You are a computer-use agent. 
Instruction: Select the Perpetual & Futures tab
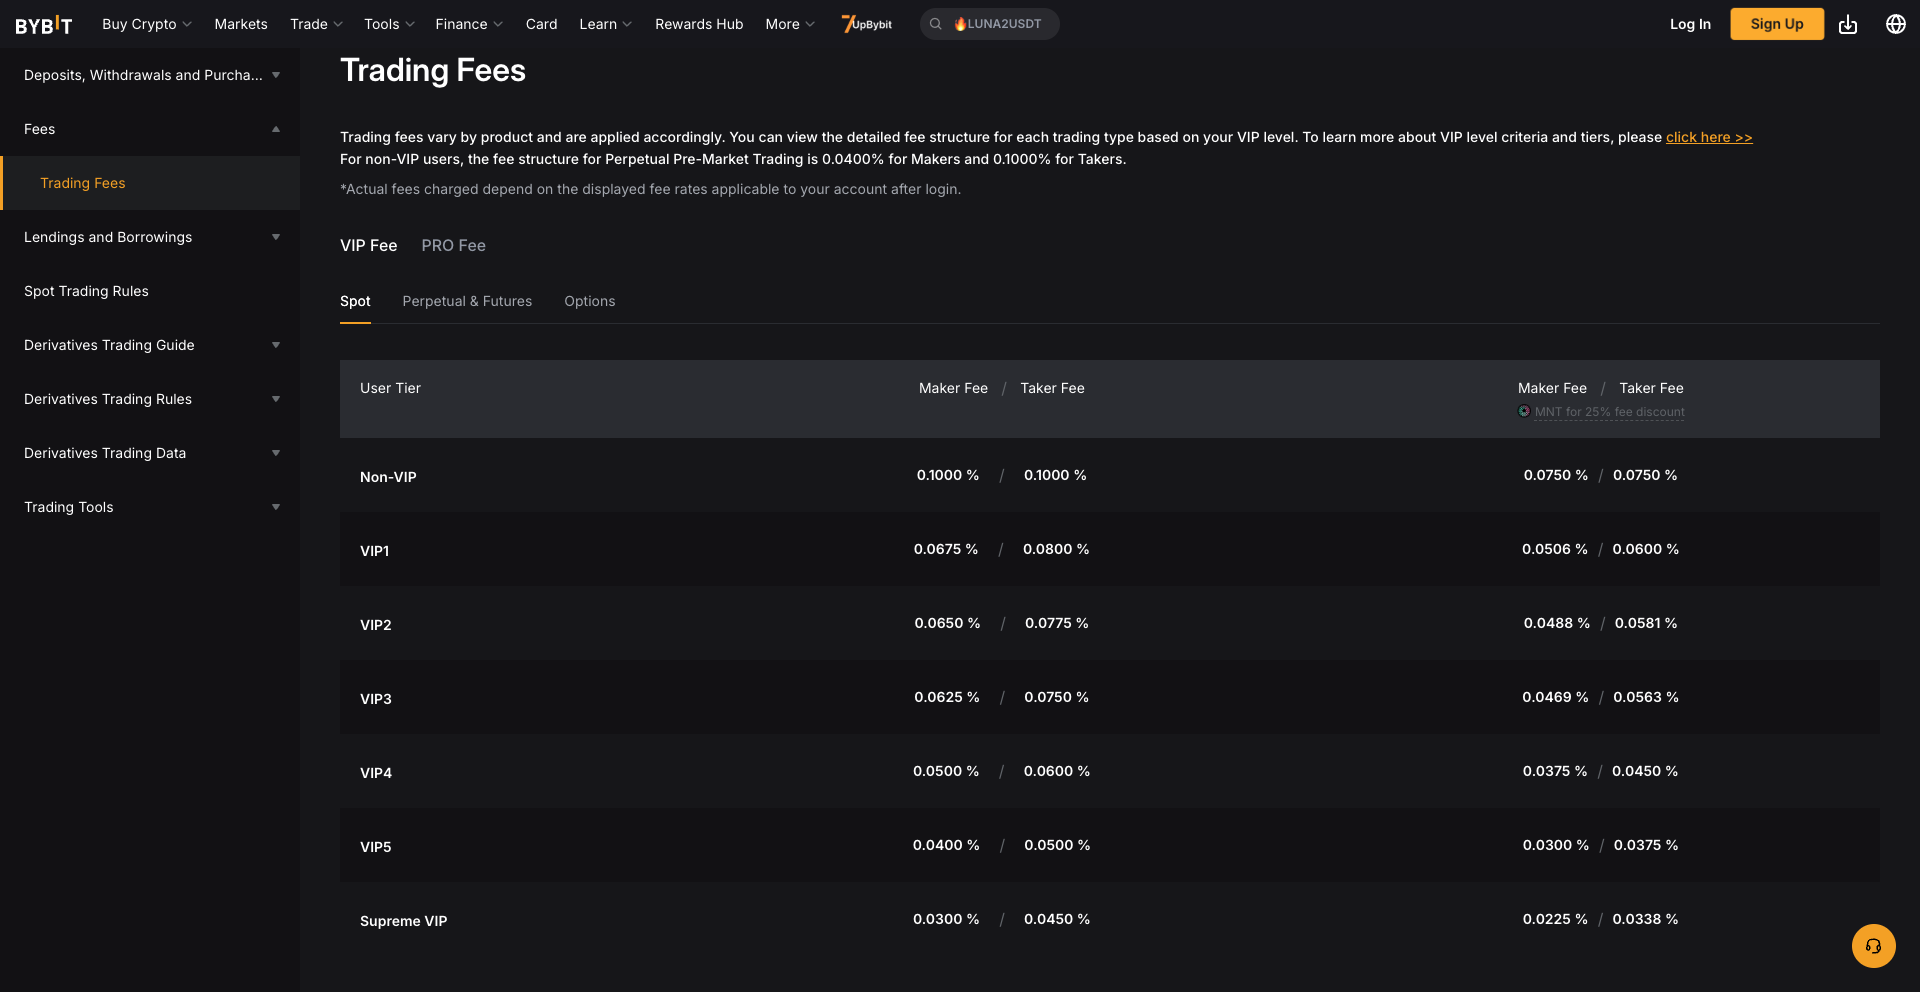(467, 301)
